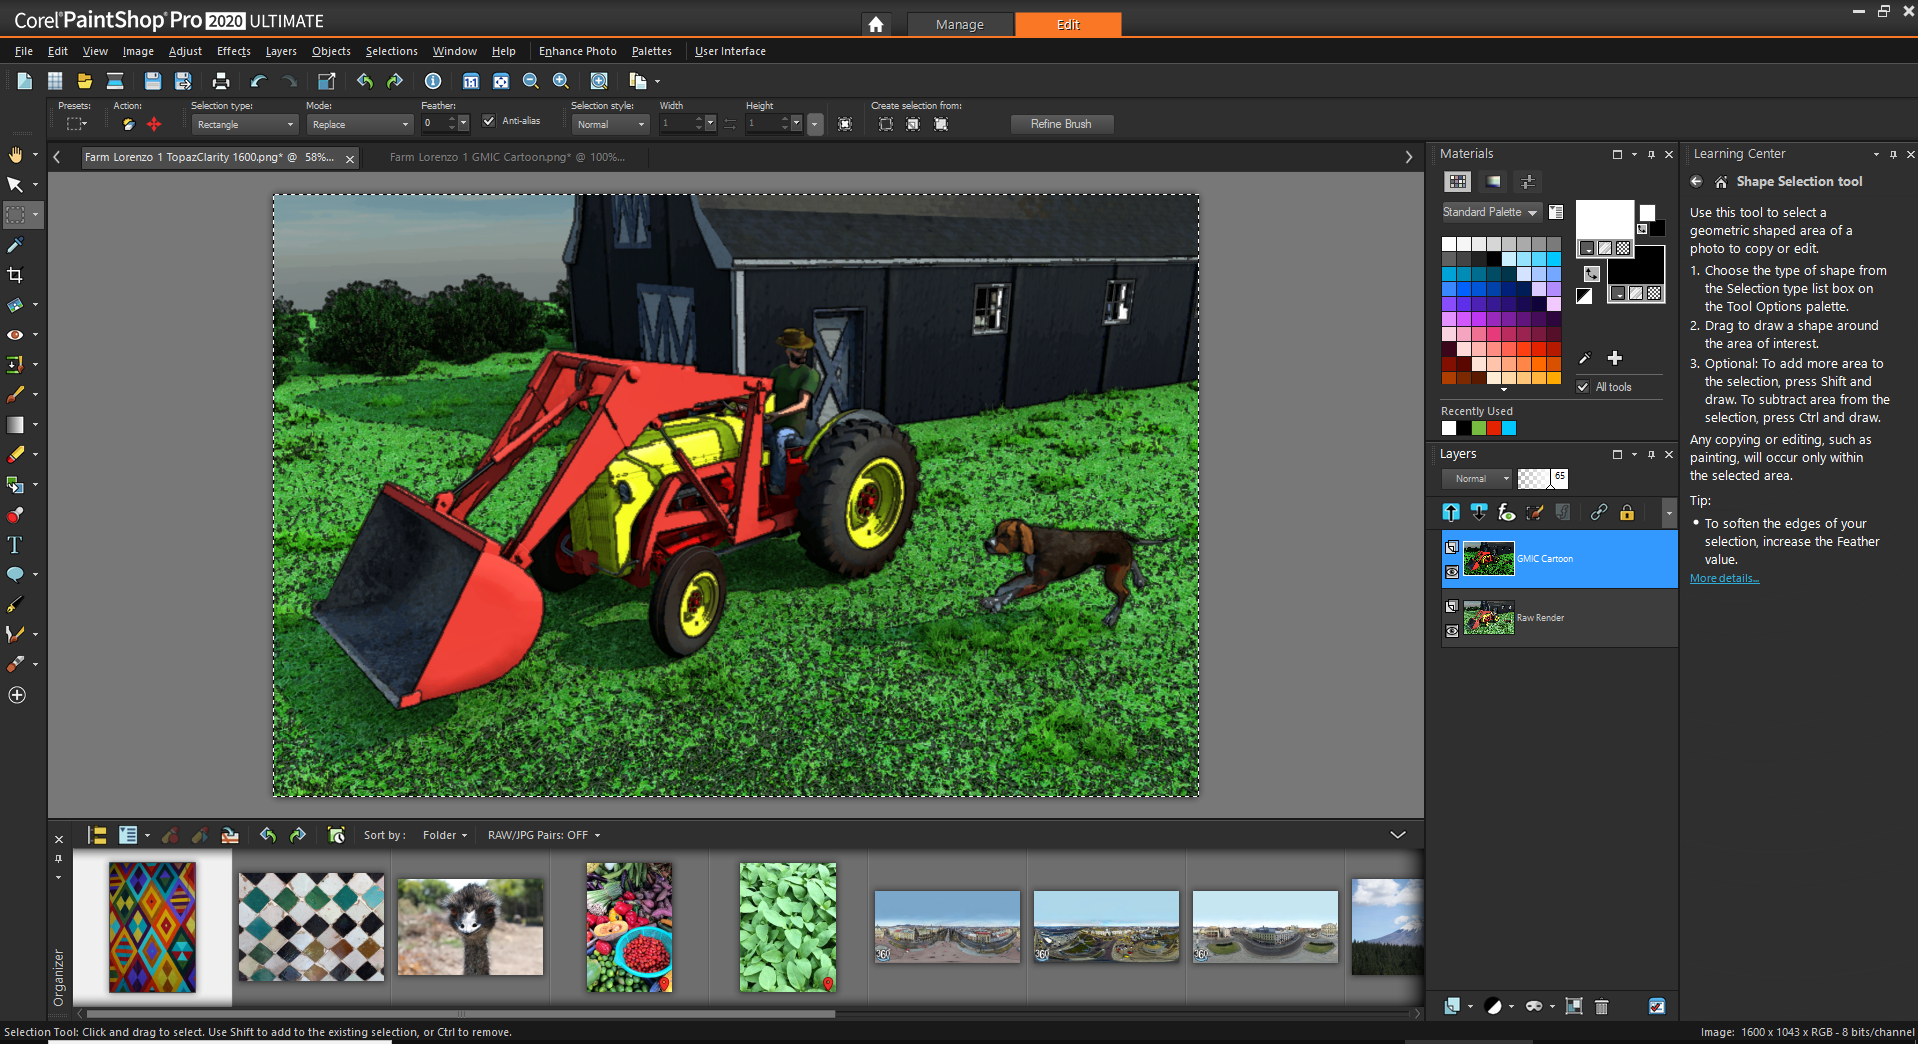Open the User Interface menu button
1918x1044 pixels.
click(730, 51)
